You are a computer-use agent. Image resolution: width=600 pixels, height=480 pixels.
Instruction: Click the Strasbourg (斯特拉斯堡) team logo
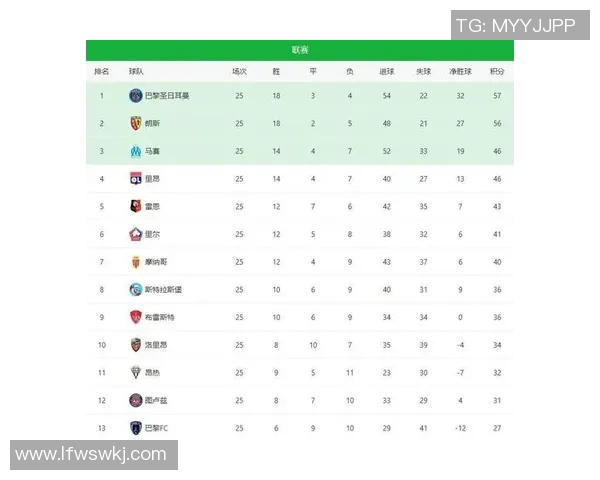click(x=136, y=289)
